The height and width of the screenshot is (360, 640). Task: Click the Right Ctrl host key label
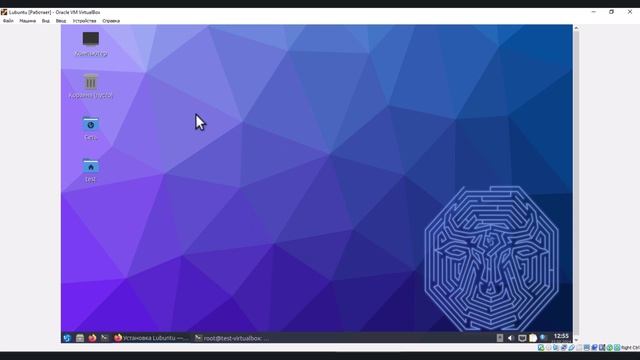(x=631, y=348)
